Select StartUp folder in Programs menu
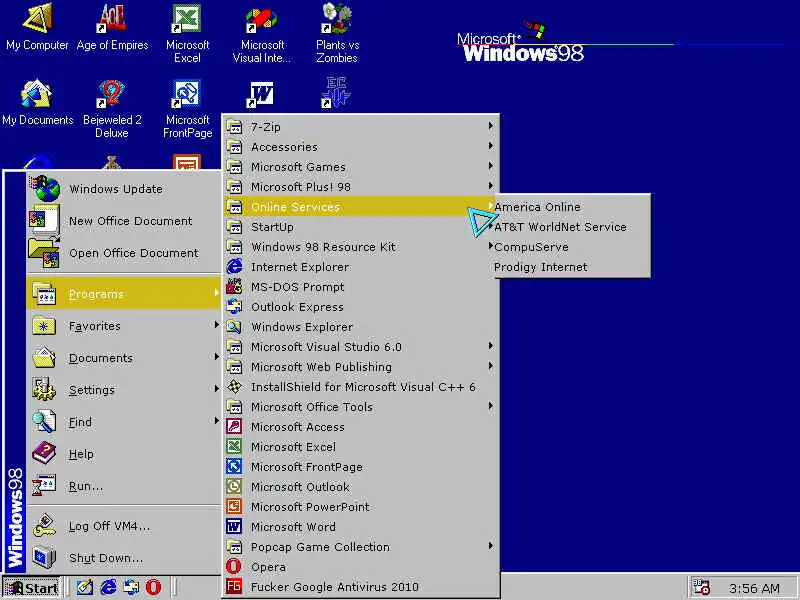800x600 pixels. click(360, 226)
